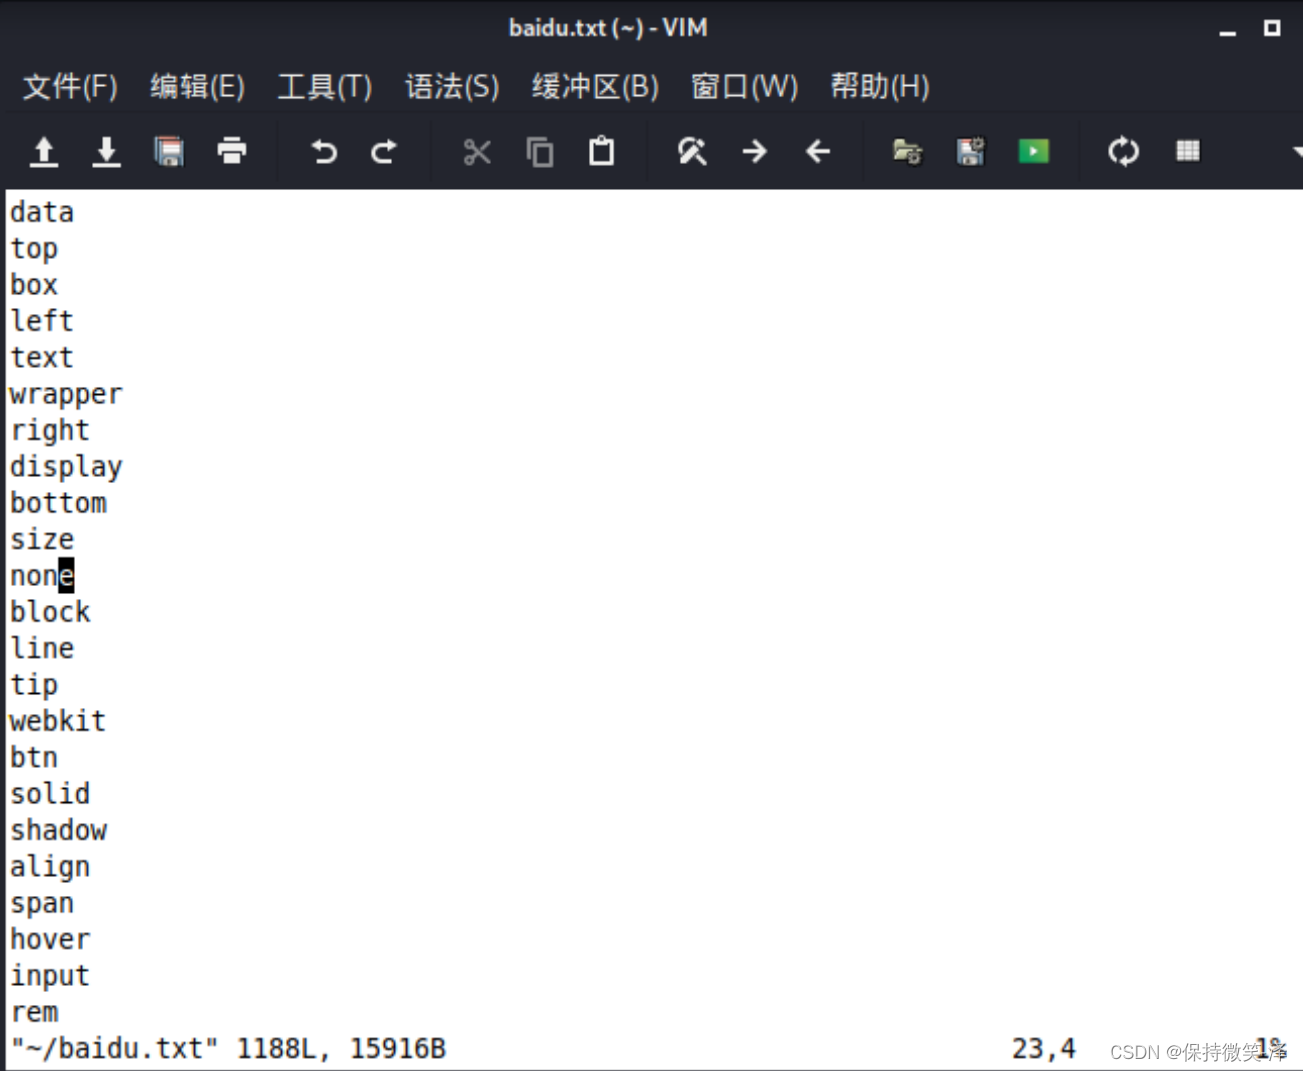Image resolution: width=1303 pixels, height=1071 pixels.
Task: Save the current file using the toolbar
Action: (106, 152)
